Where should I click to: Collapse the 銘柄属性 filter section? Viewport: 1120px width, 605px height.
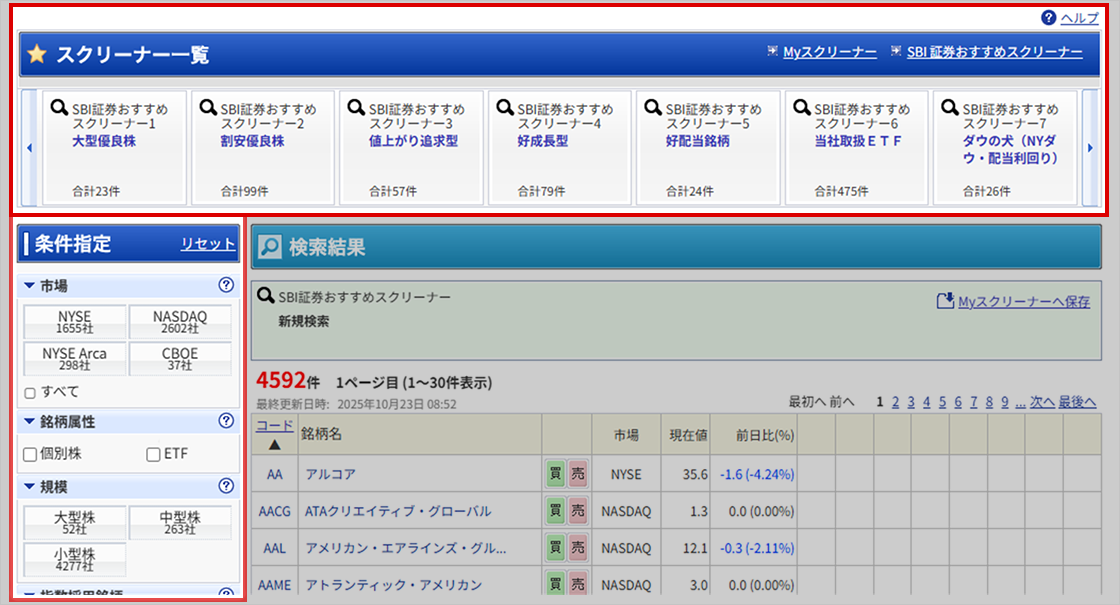[30, 422]
